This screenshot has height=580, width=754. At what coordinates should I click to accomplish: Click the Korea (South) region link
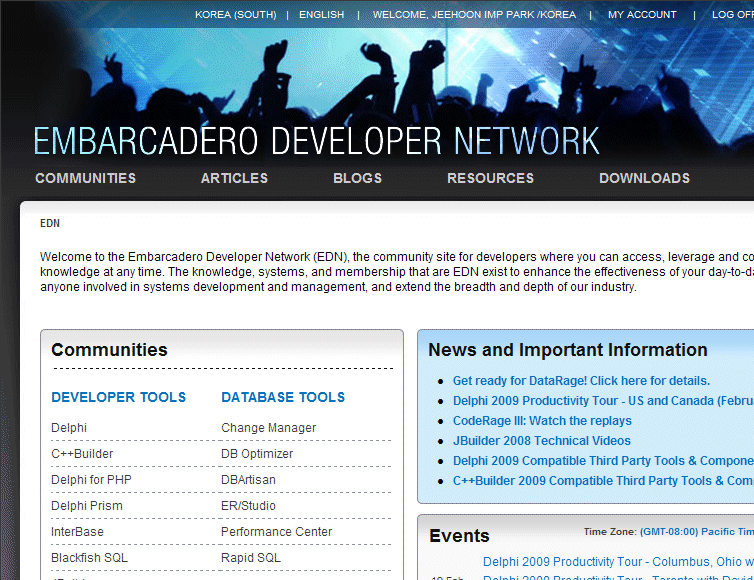(x=235, y=15)
